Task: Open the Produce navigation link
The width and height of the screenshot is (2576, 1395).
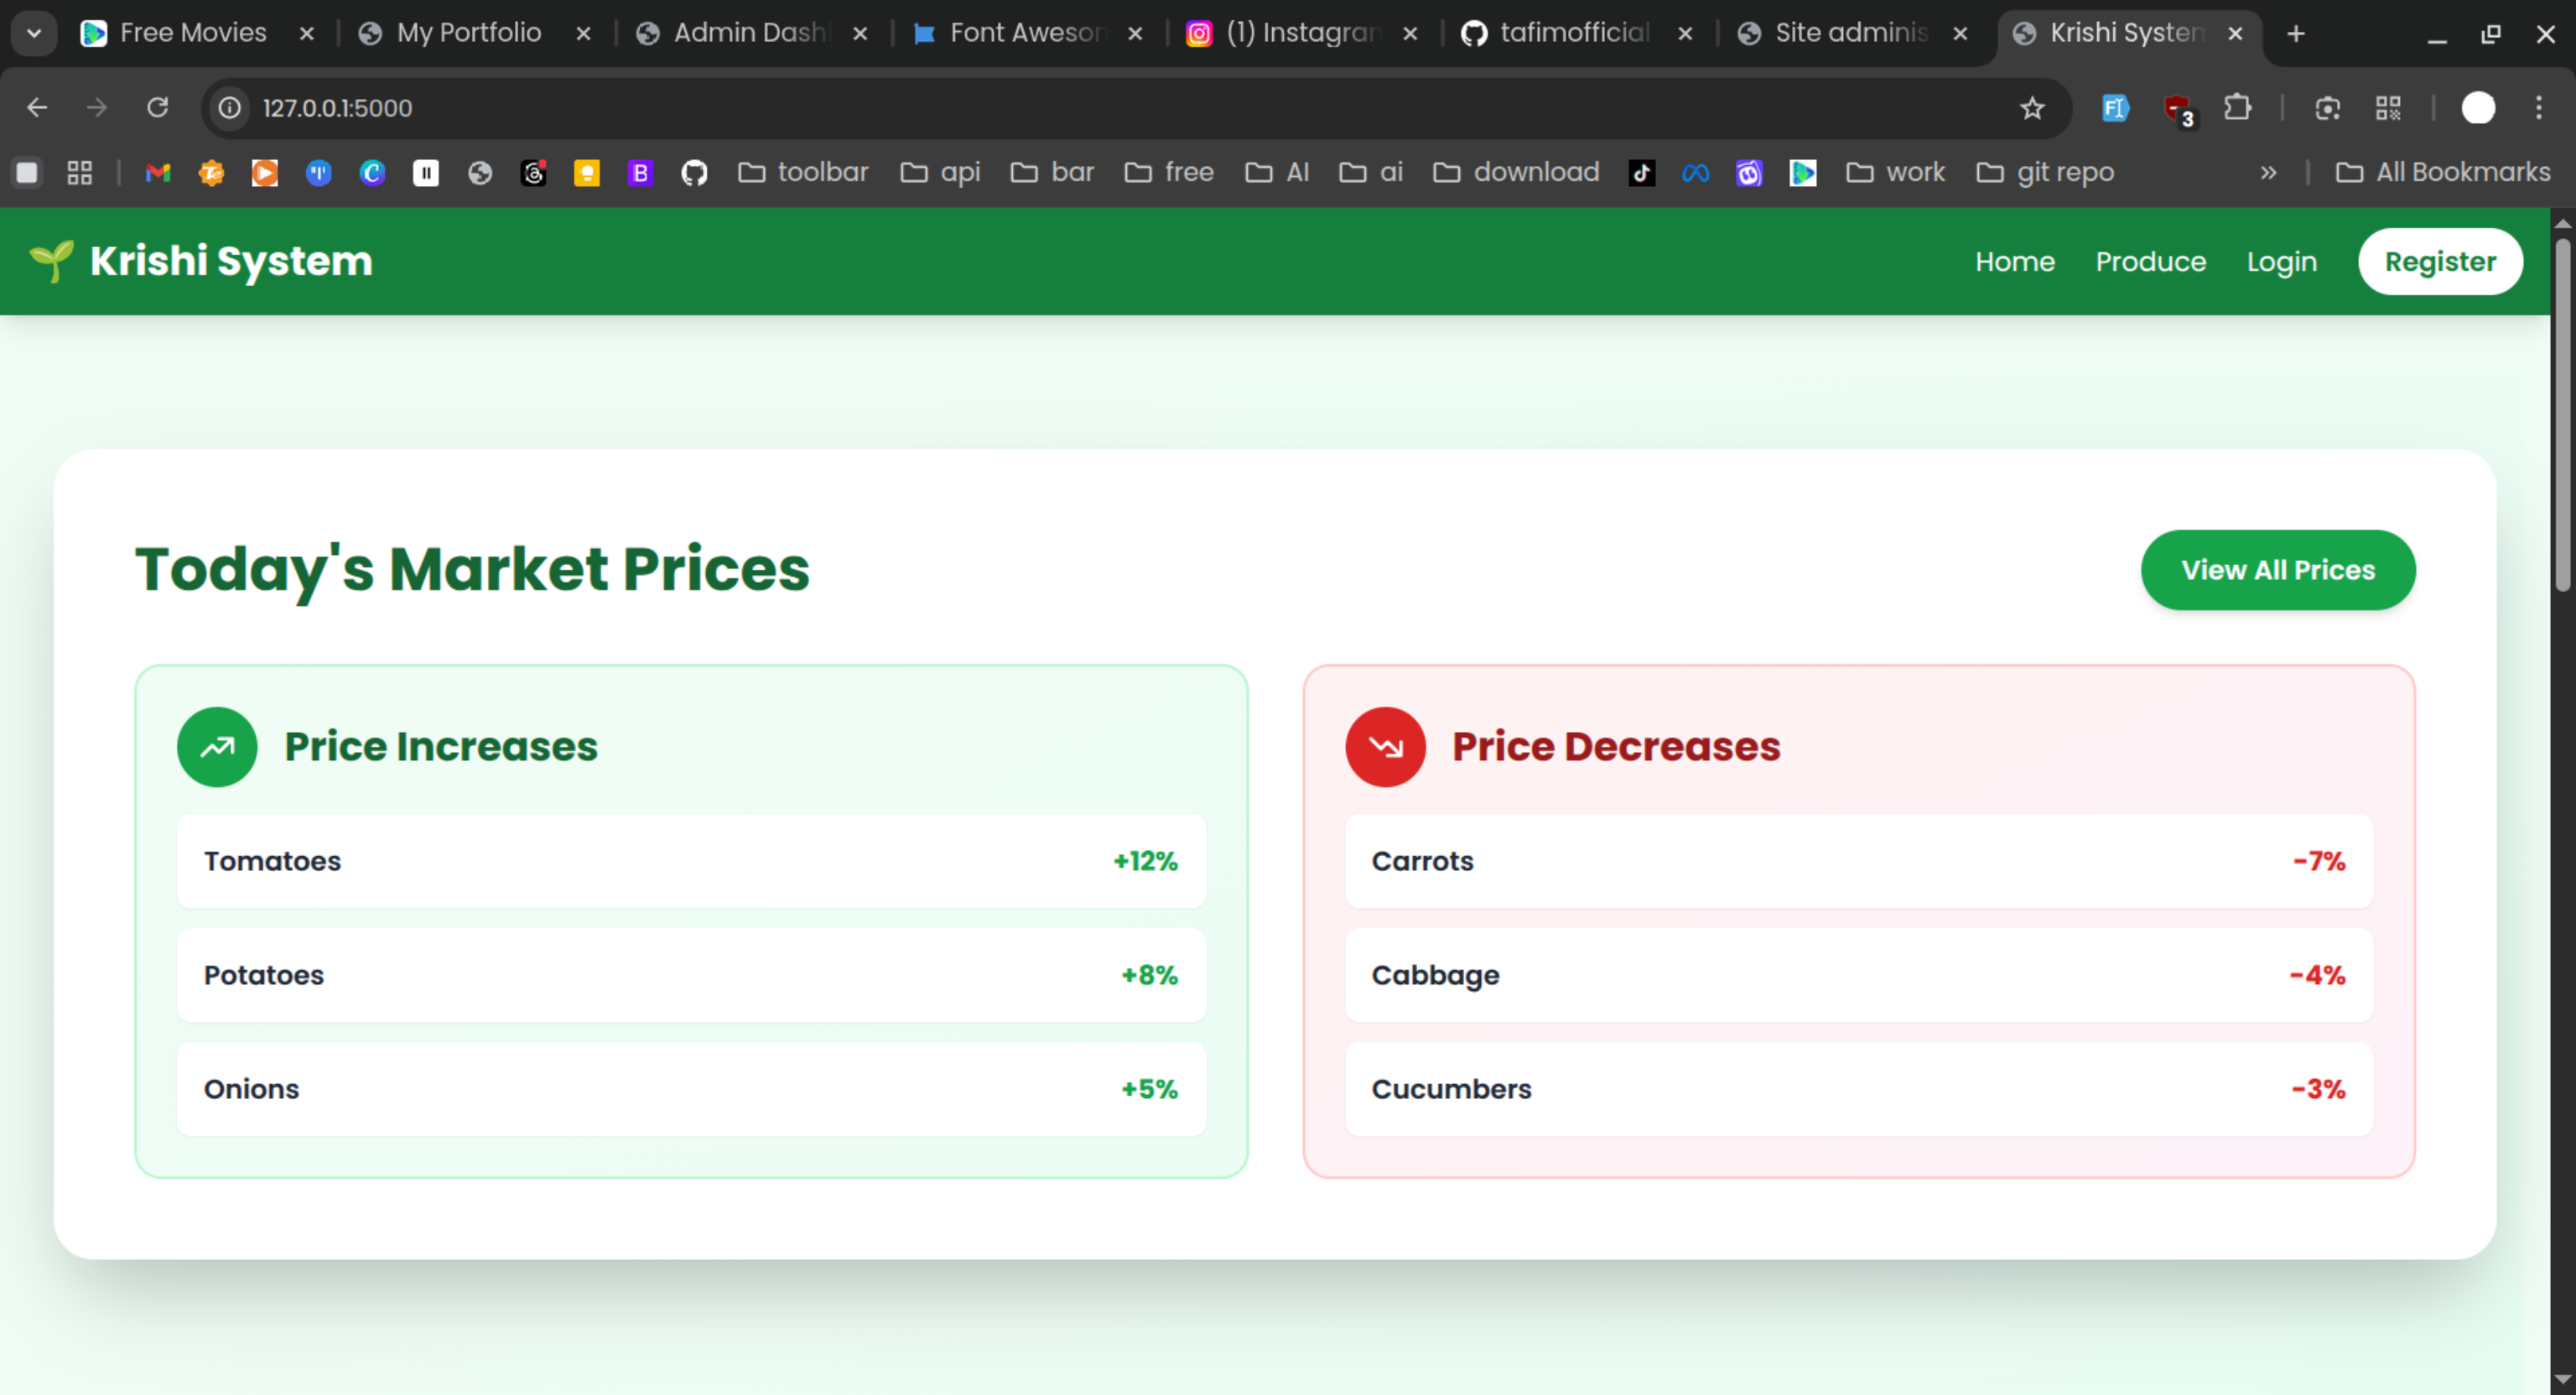Action: [2150, 262]
